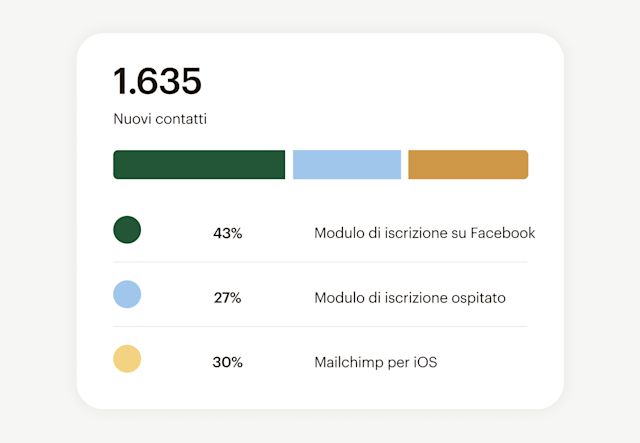Click the word ospitato in second row
The height and width of the screenshot is (443, 640).
476,298
